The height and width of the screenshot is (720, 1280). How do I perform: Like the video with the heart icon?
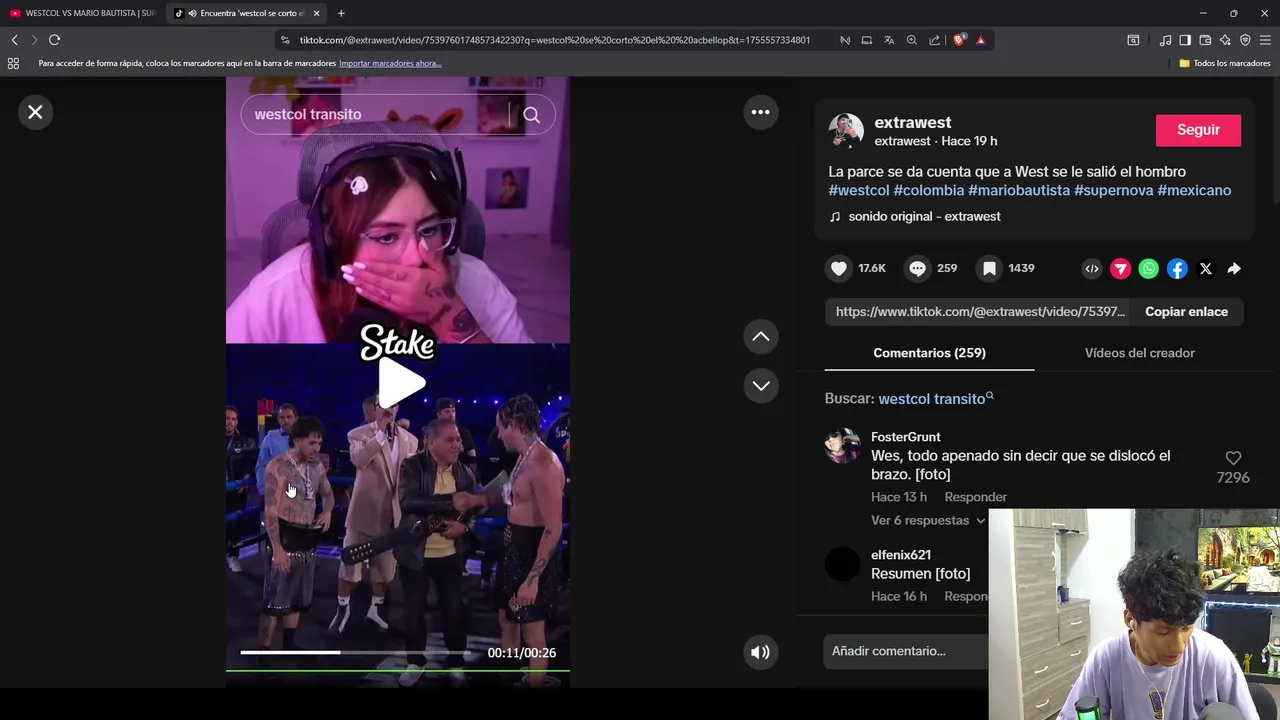point(839,268)
